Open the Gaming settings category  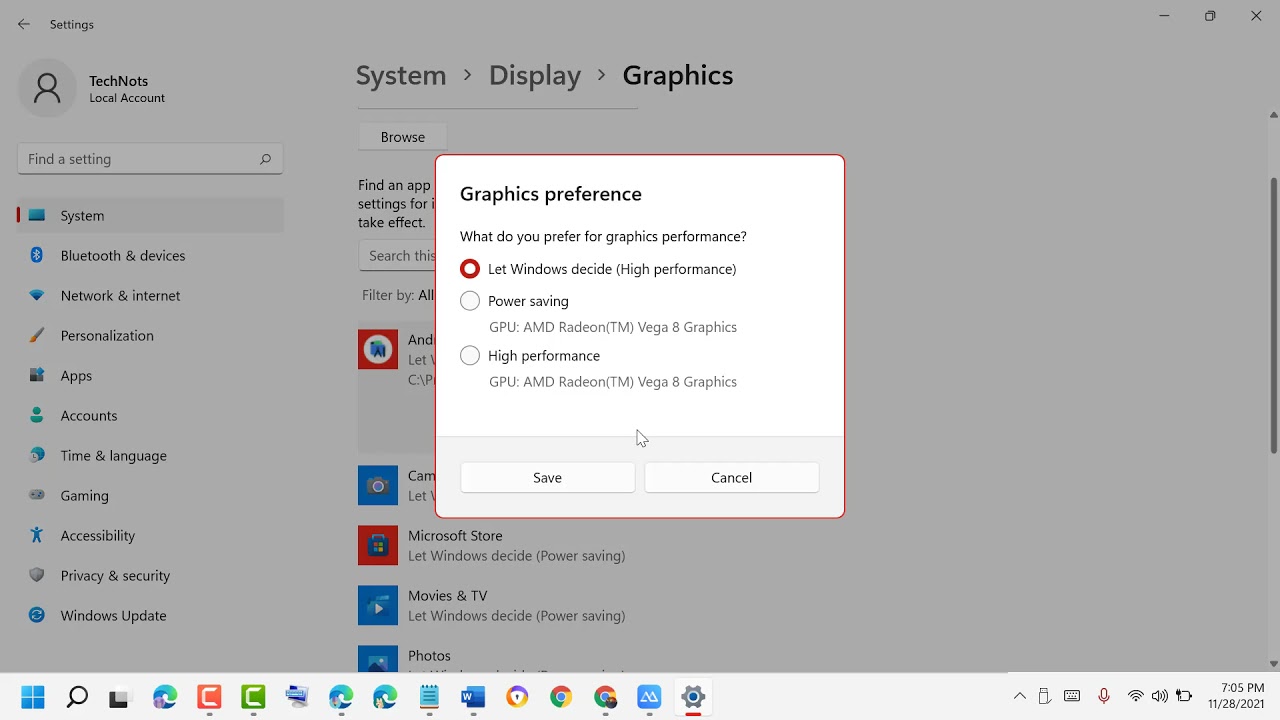[x=150, y=496]
